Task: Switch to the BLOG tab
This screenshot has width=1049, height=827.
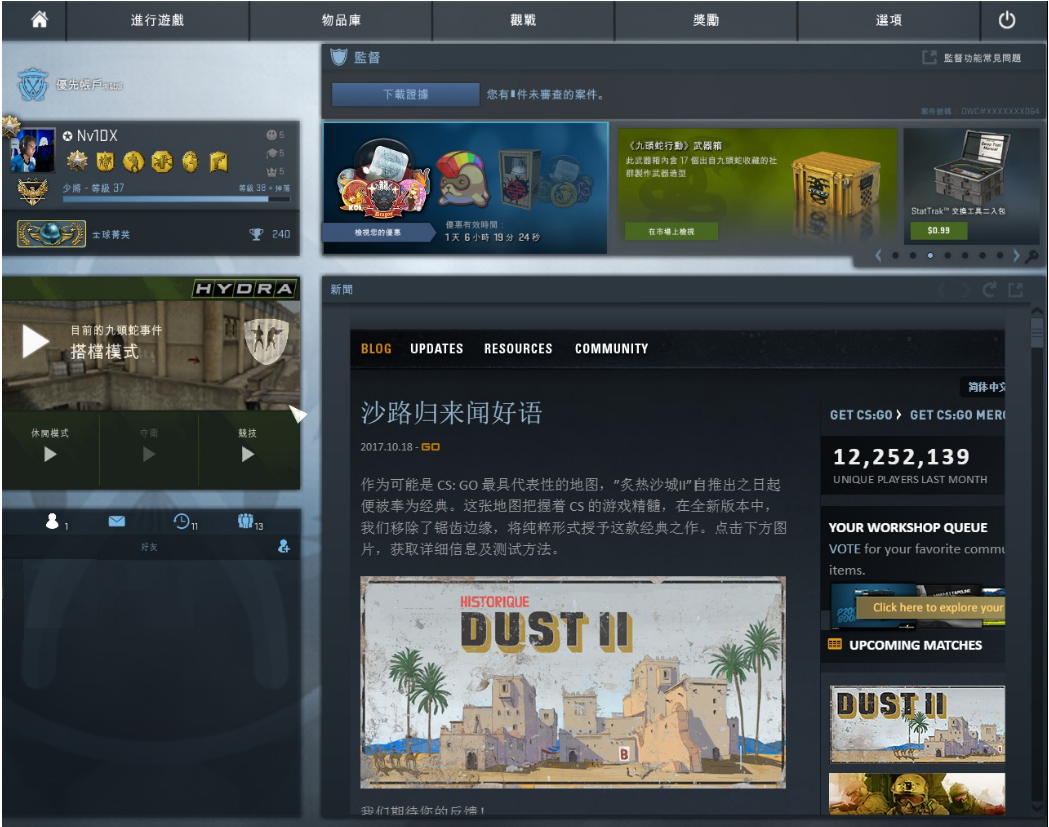Action: 376,349
